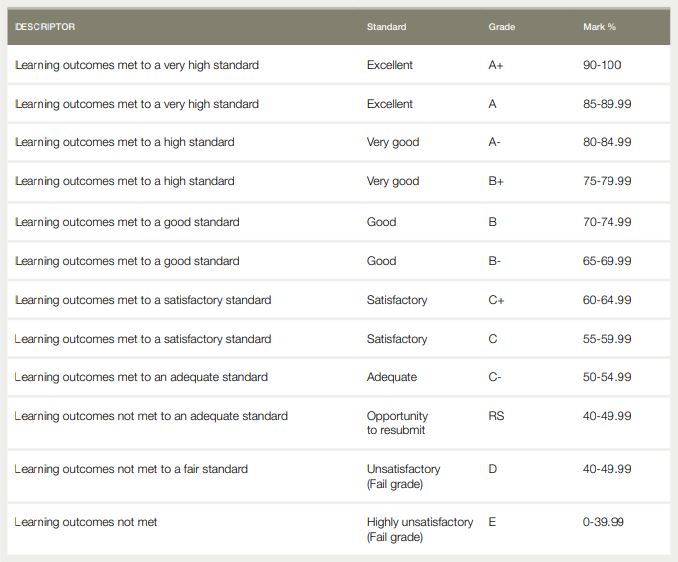This screenshot has width=678, height=562.
Task: Click the Standard column header
Action: 386,27
